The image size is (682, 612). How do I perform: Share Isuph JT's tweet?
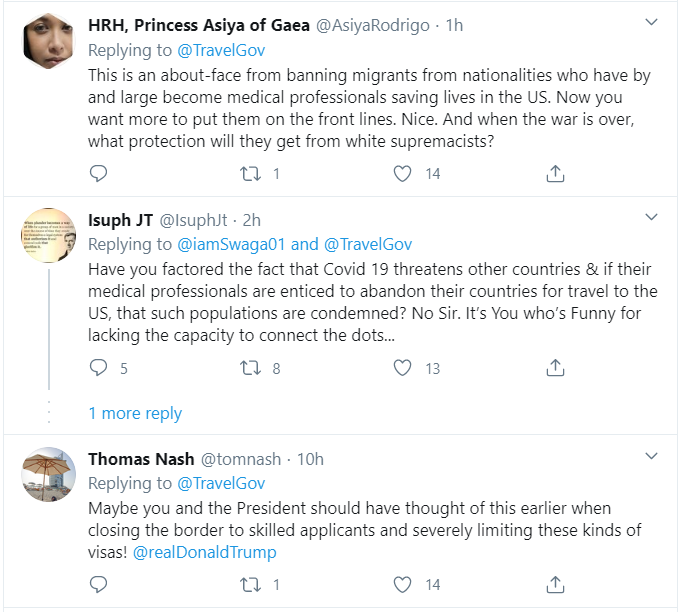[x=555, y=368]
